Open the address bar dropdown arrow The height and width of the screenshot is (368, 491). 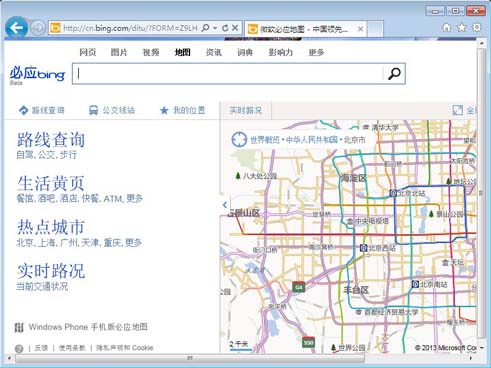tap(215, 28)
